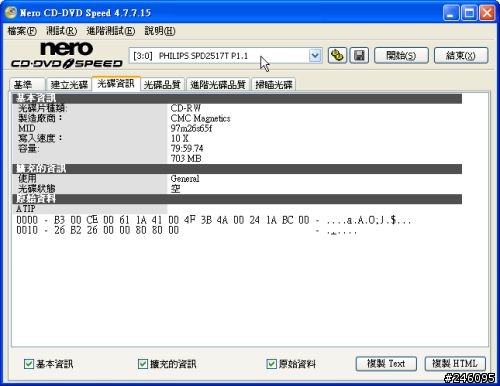Click the 703 MB capacity value
The width and height of the screenshot is (500, 386).
point(186,158)
